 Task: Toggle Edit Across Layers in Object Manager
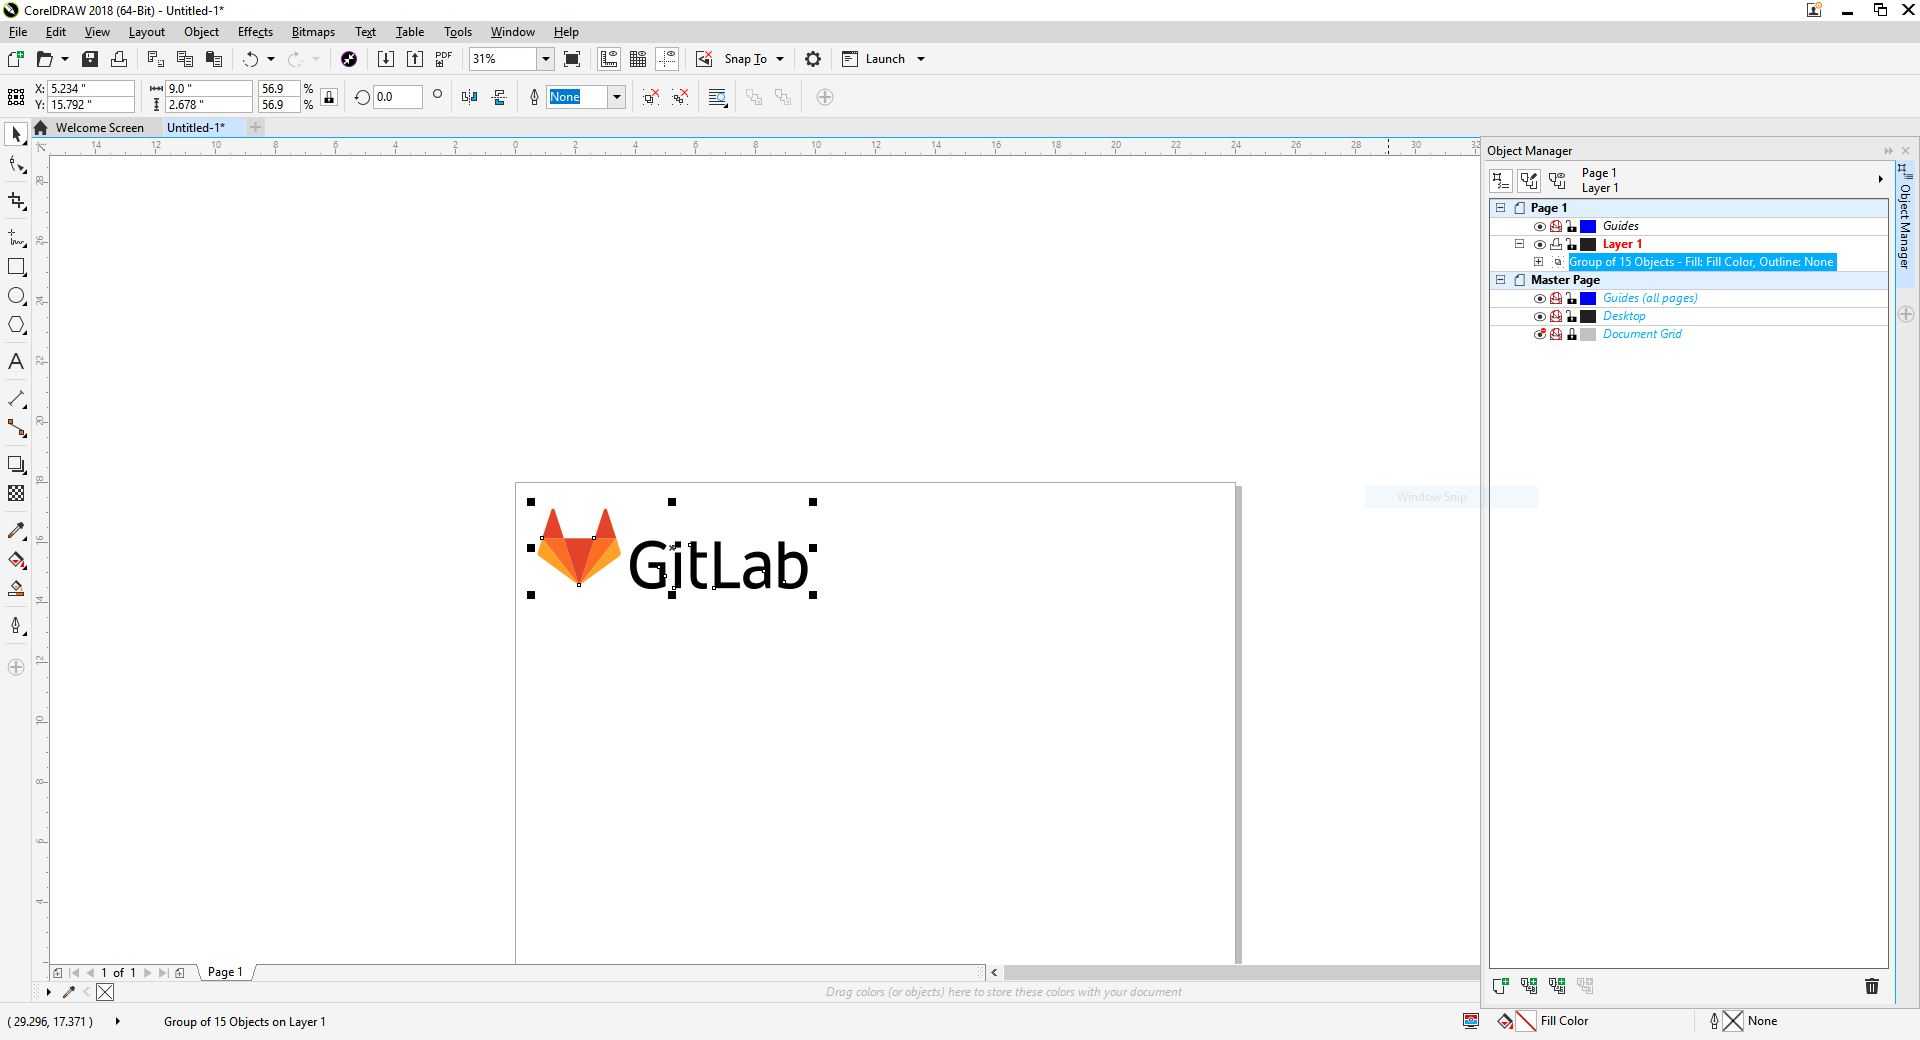pyautogui.click(x=1529, y=181)
